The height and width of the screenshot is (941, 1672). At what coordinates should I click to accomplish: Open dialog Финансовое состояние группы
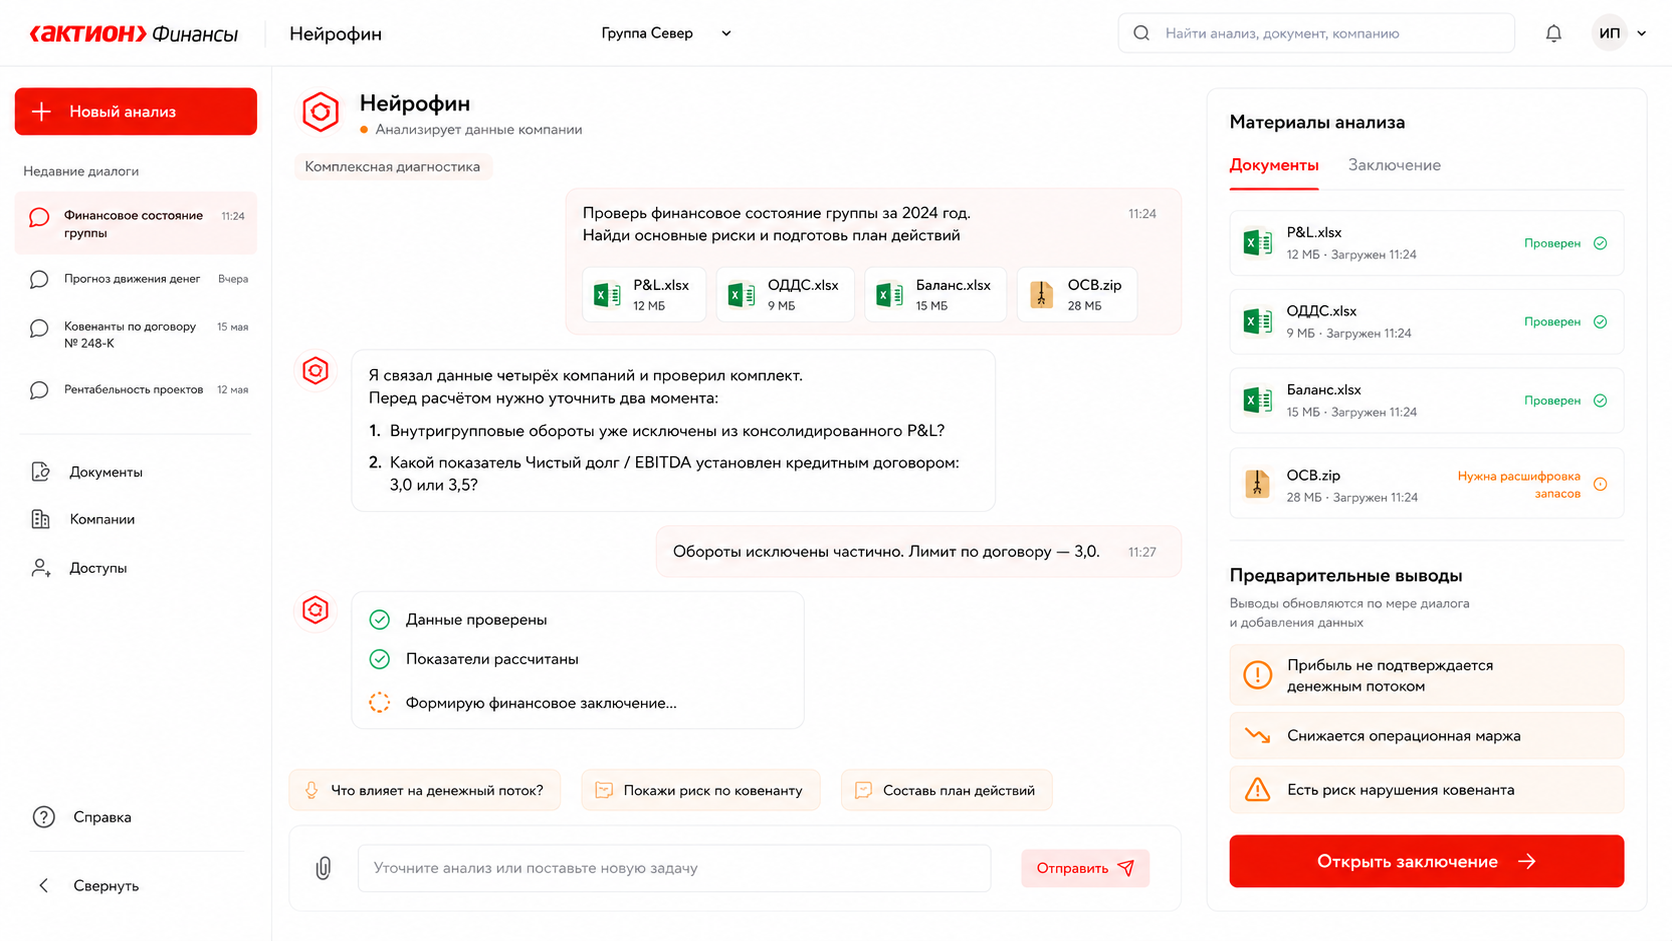[136, 224]
